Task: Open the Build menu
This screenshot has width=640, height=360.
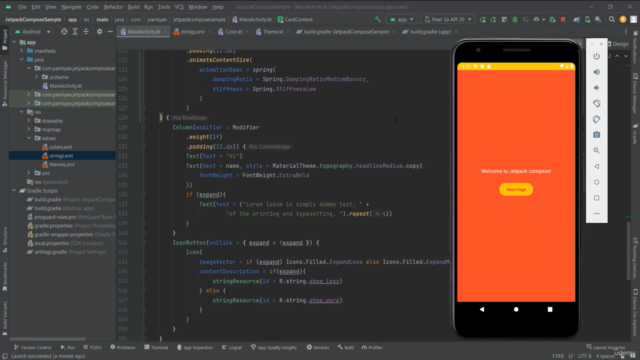Action: 133,7
